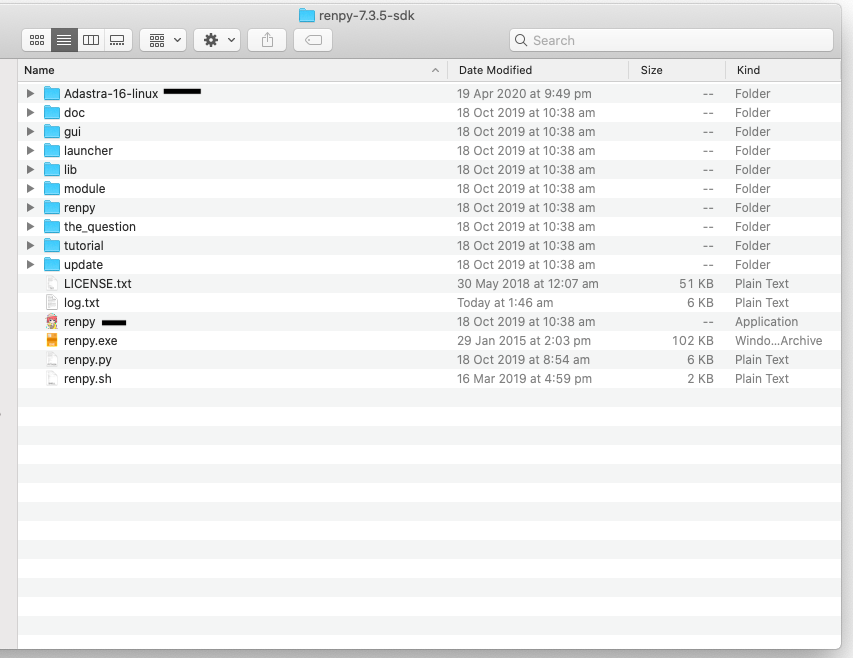Select the renpy application icon
Image resolution: width=853 pixels, height=658 pixels.
52,322
